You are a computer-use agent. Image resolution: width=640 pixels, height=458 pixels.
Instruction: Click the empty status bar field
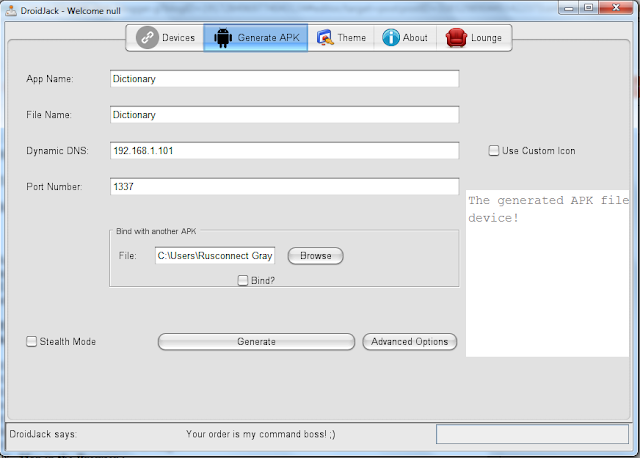click(532, 434)
